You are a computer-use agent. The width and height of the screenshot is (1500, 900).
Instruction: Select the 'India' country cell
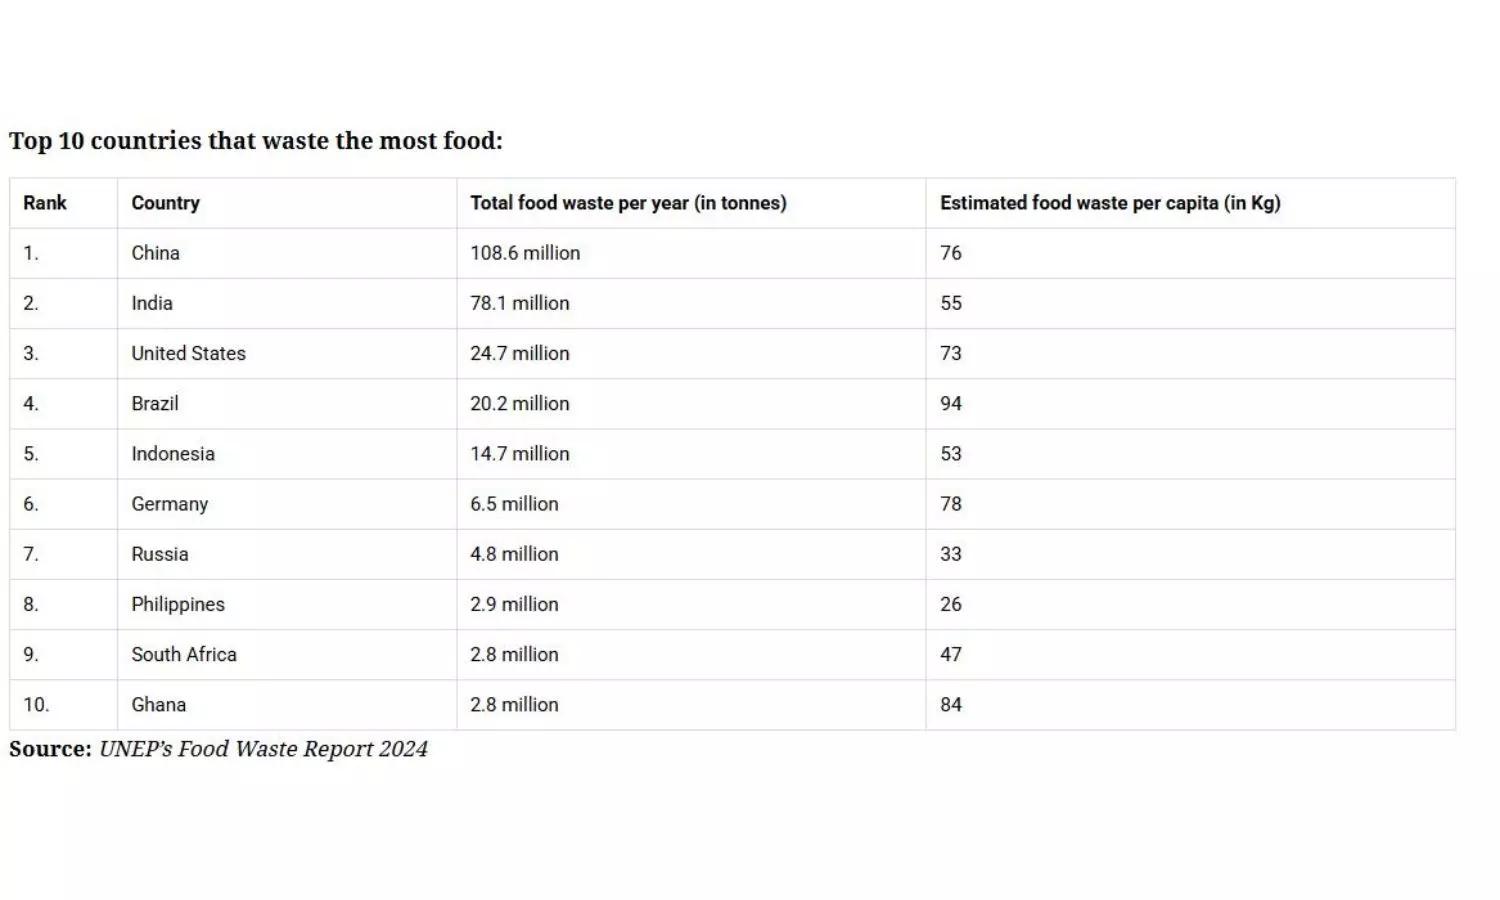(x=152, y=303)
